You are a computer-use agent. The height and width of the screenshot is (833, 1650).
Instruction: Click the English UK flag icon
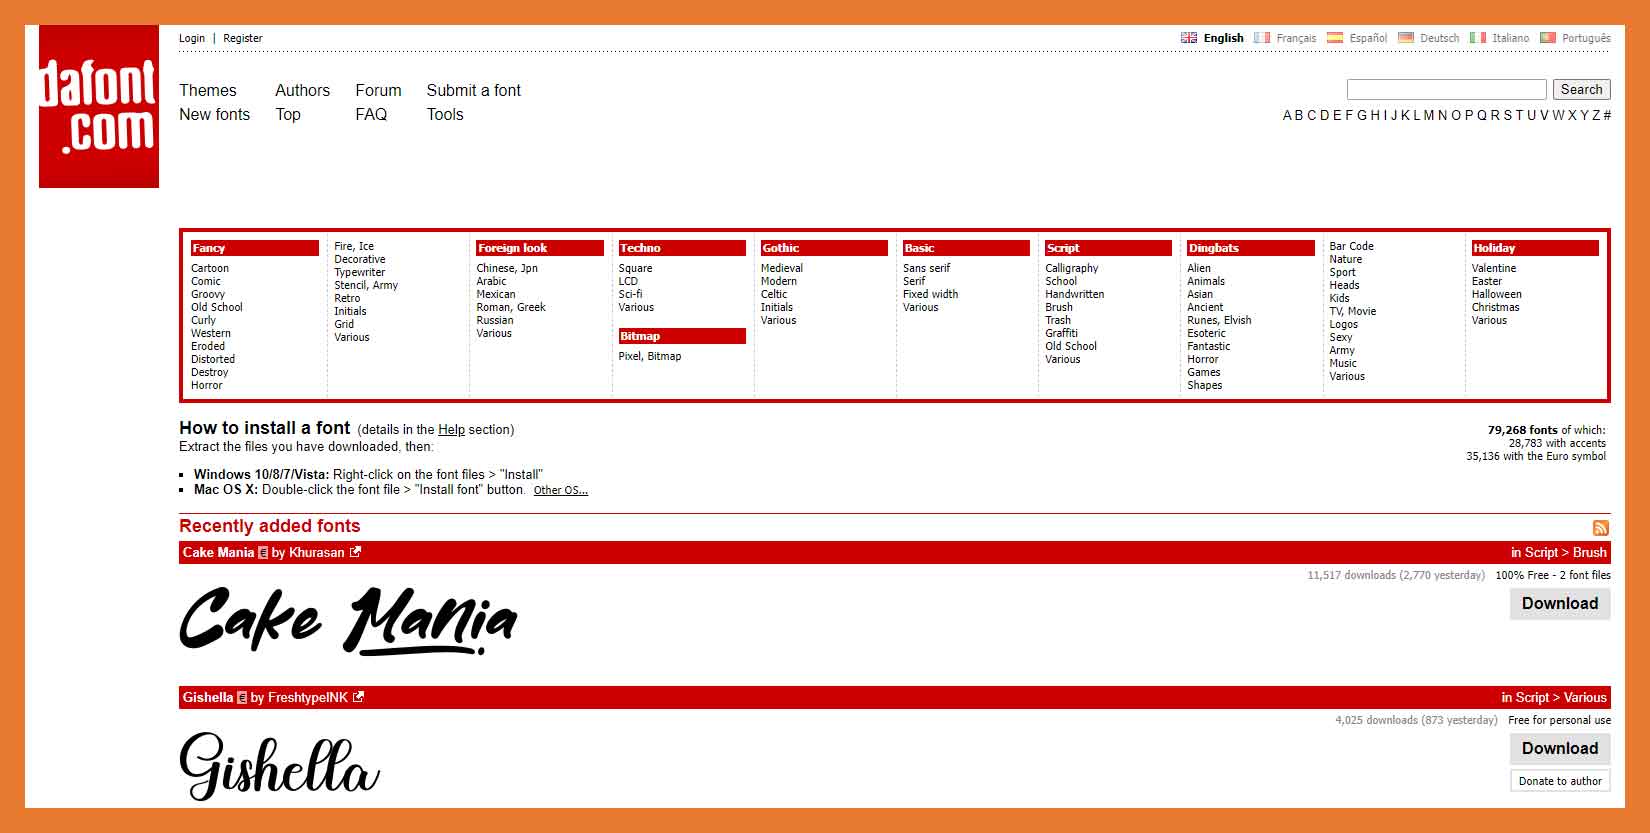[1188, 38]
